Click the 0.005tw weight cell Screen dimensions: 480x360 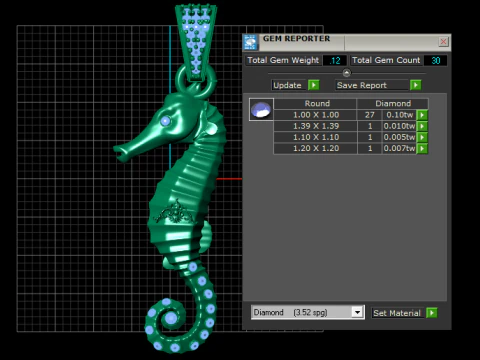(399, 137)
